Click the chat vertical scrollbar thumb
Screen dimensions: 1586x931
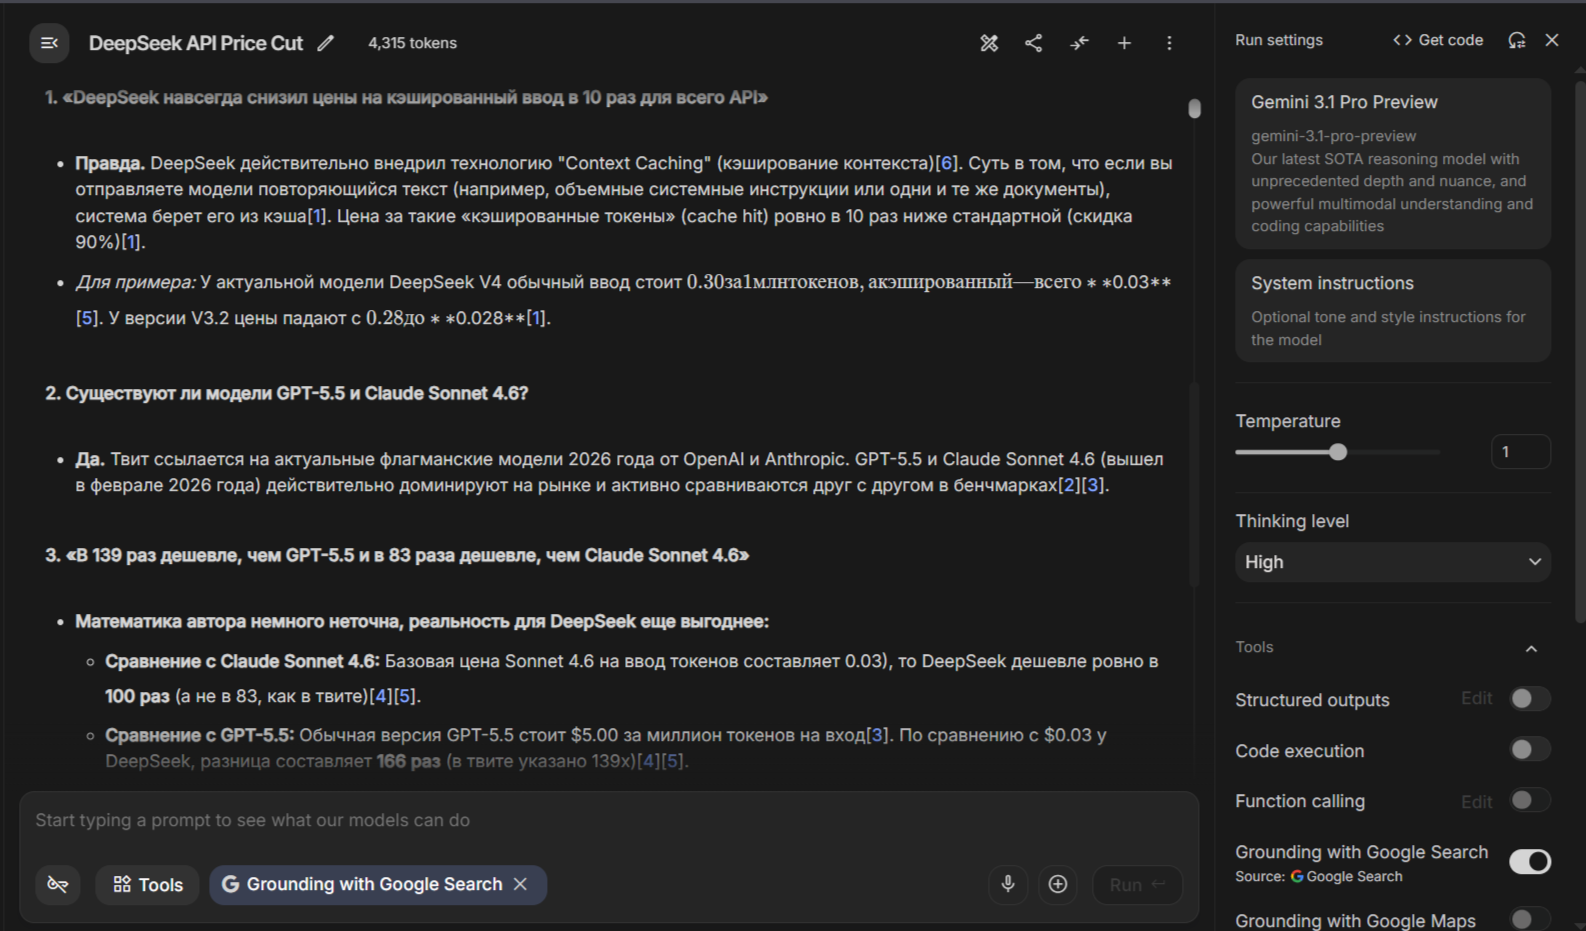1194,109
